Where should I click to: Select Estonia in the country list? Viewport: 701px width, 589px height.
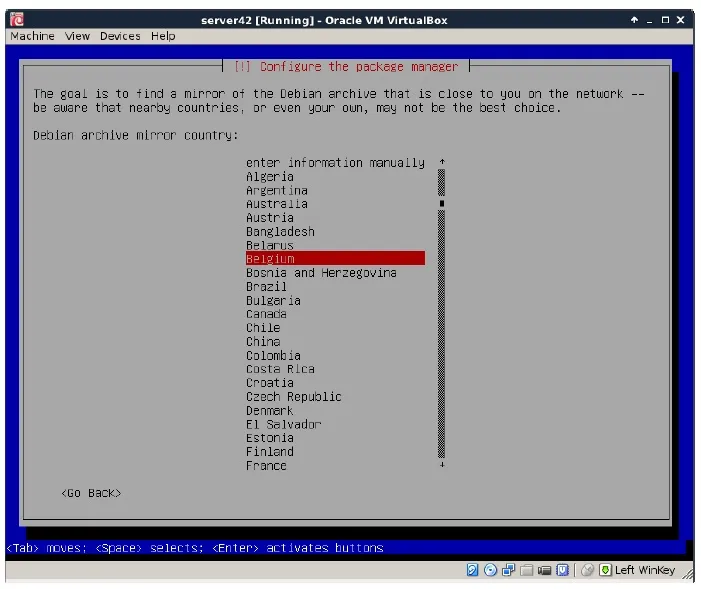coord(335,438)
